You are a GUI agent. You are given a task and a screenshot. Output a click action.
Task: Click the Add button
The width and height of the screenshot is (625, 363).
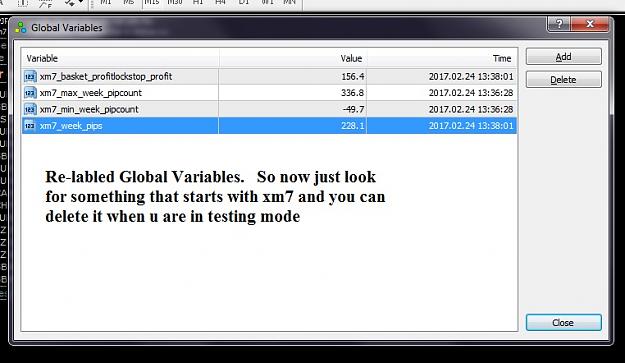click(563, 57)
